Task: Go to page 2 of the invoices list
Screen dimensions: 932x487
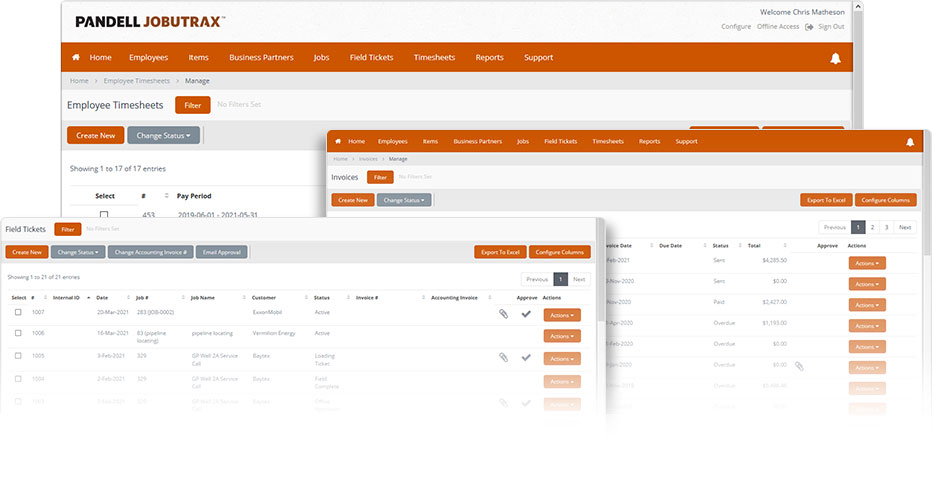Action: tap(872, 227)
